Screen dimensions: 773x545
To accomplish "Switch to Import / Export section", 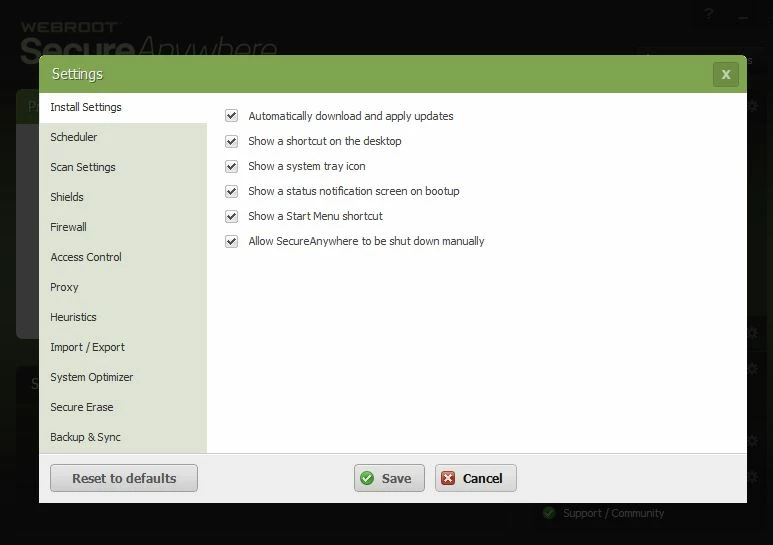I will (123, 347).
